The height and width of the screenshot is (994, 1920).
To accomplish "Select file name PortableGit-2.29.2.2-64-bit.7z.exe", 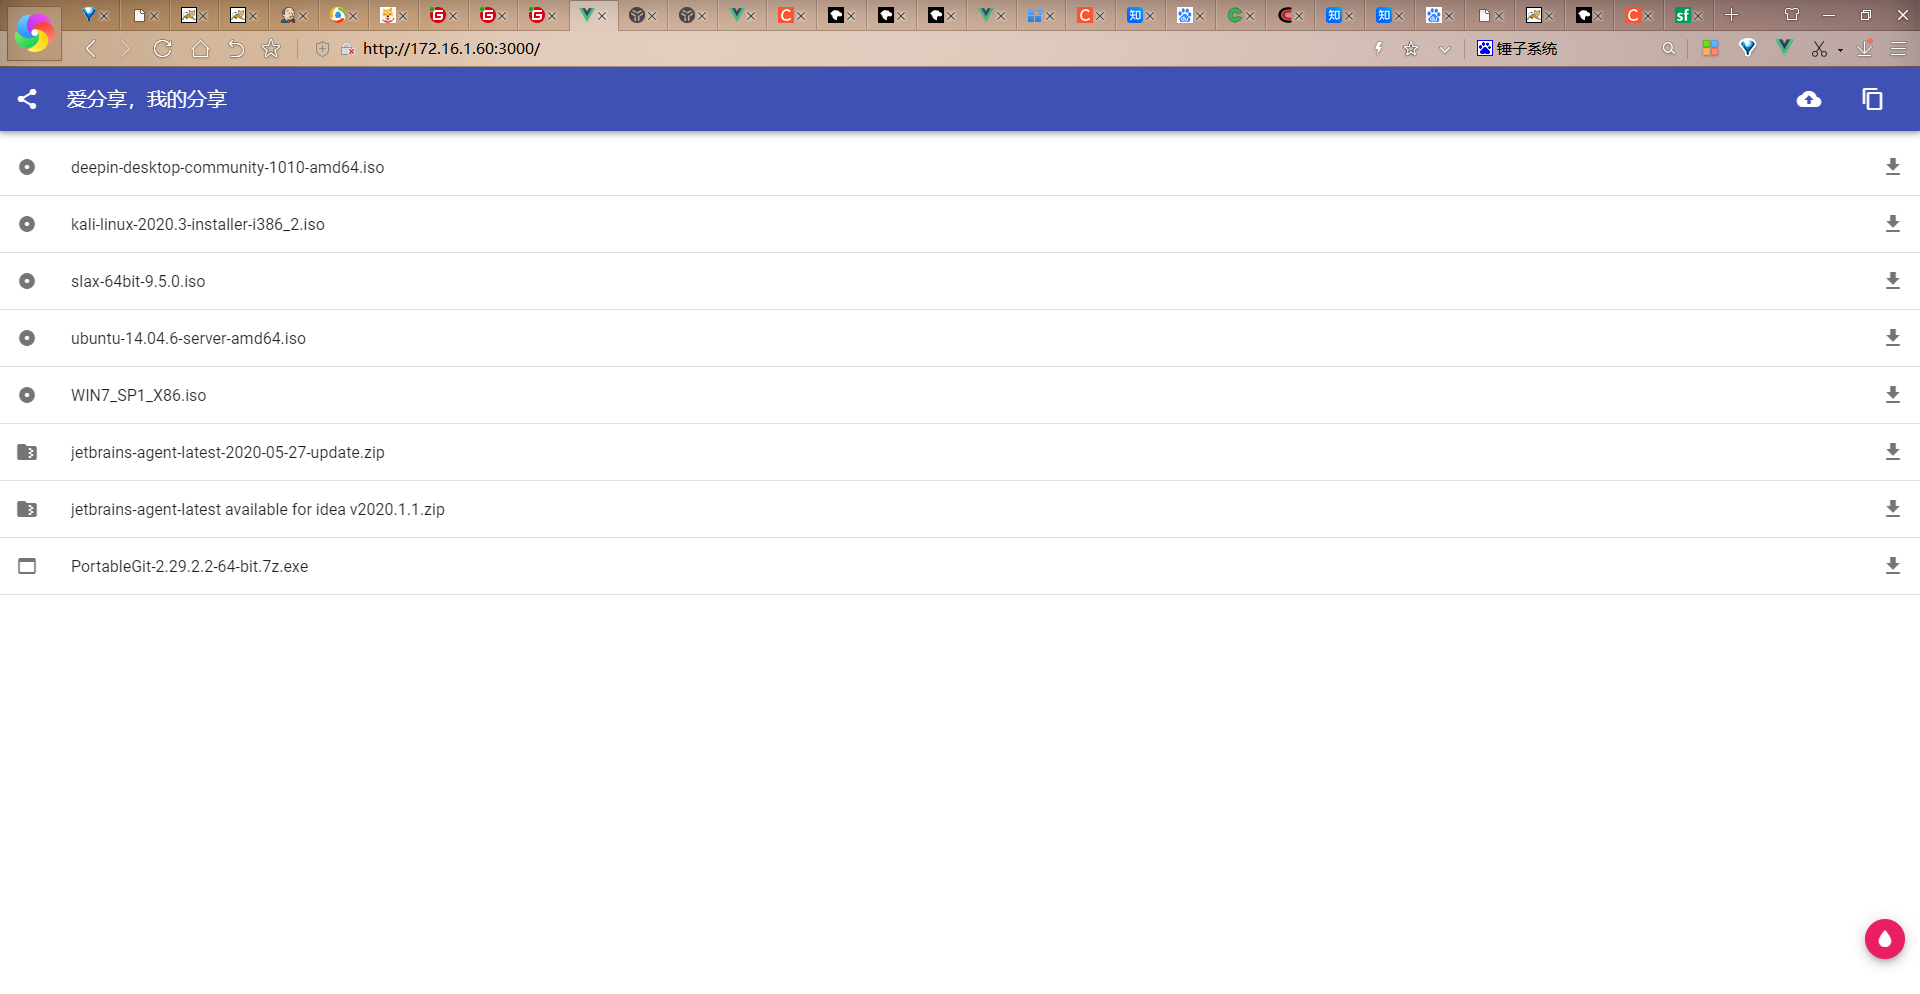I will coord(189,566).
